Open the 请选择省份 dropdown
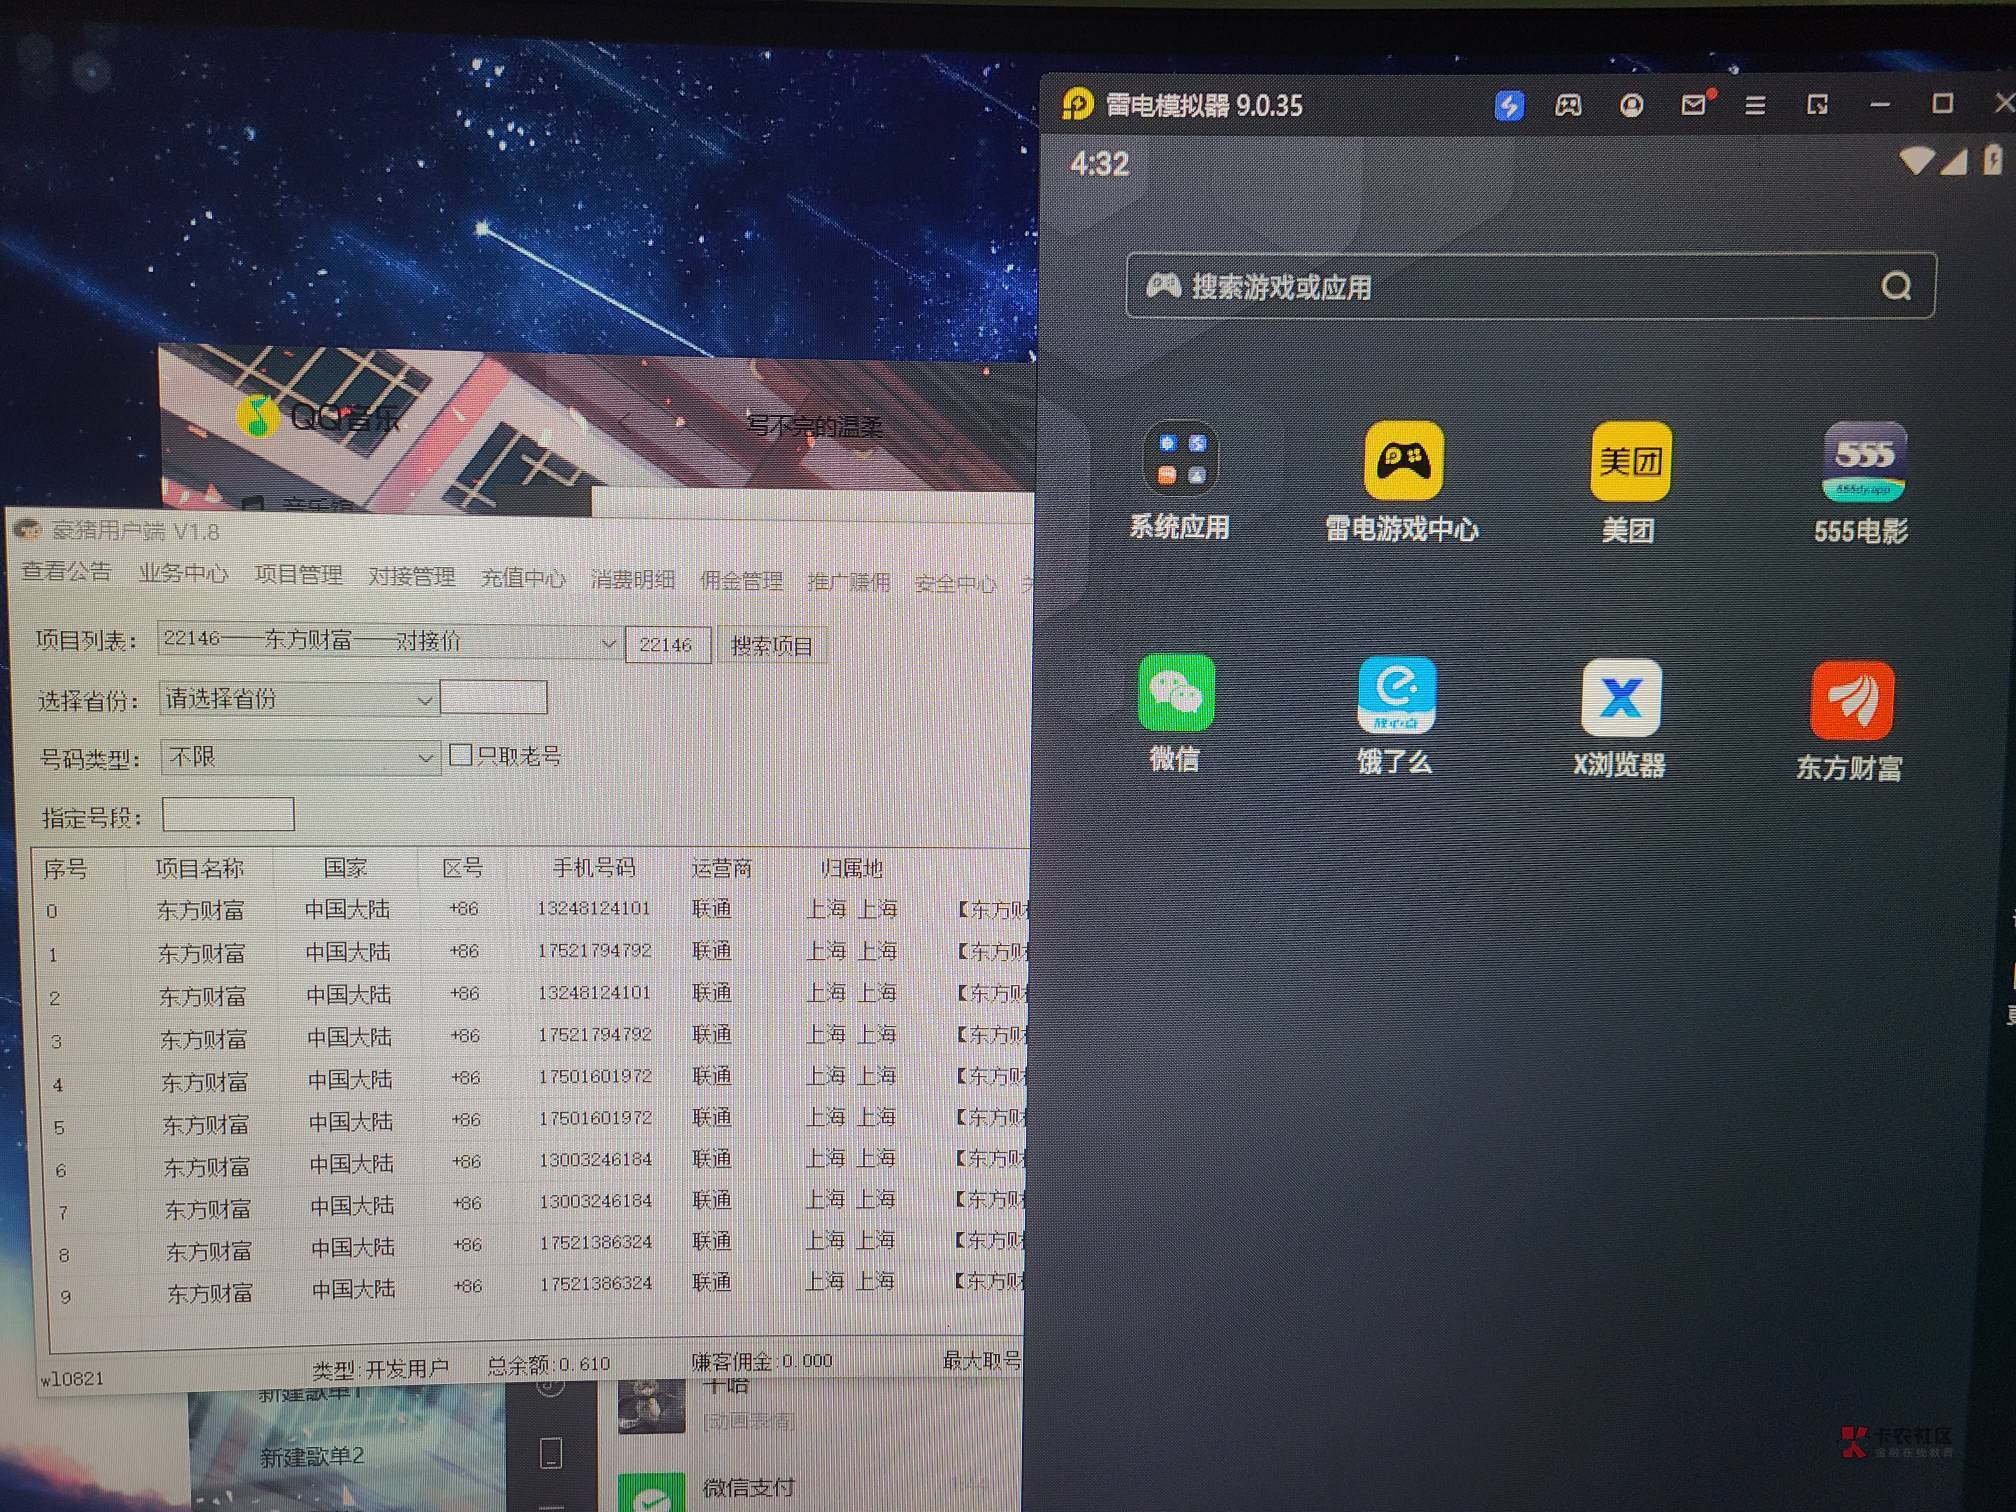Screen dimensions: 2016x1512 coord(424,700)
